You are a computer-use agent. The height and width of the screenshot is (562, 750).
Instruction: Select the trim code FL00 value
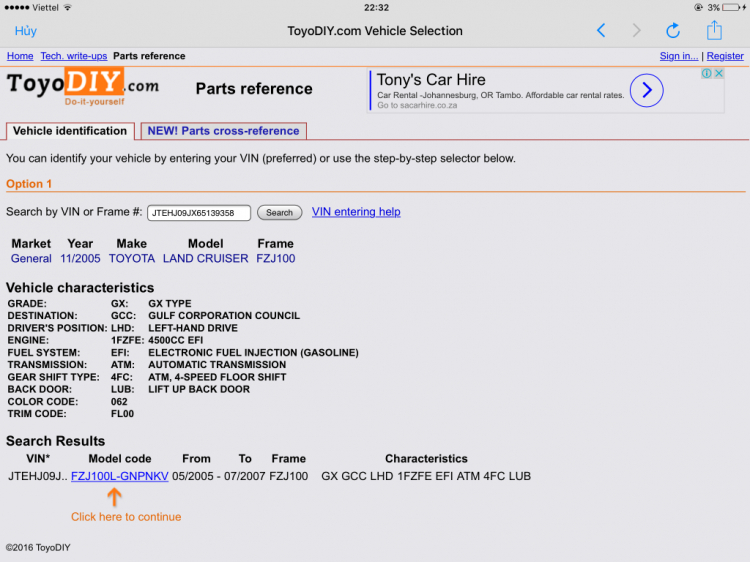[x=122, y=414]
